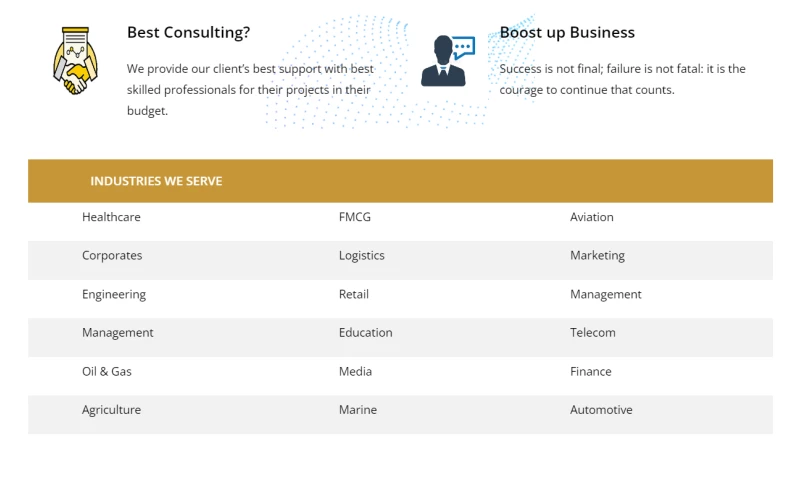Select FMCG industry entry
This screenshot has width=800, height=480.
(354, 217)
